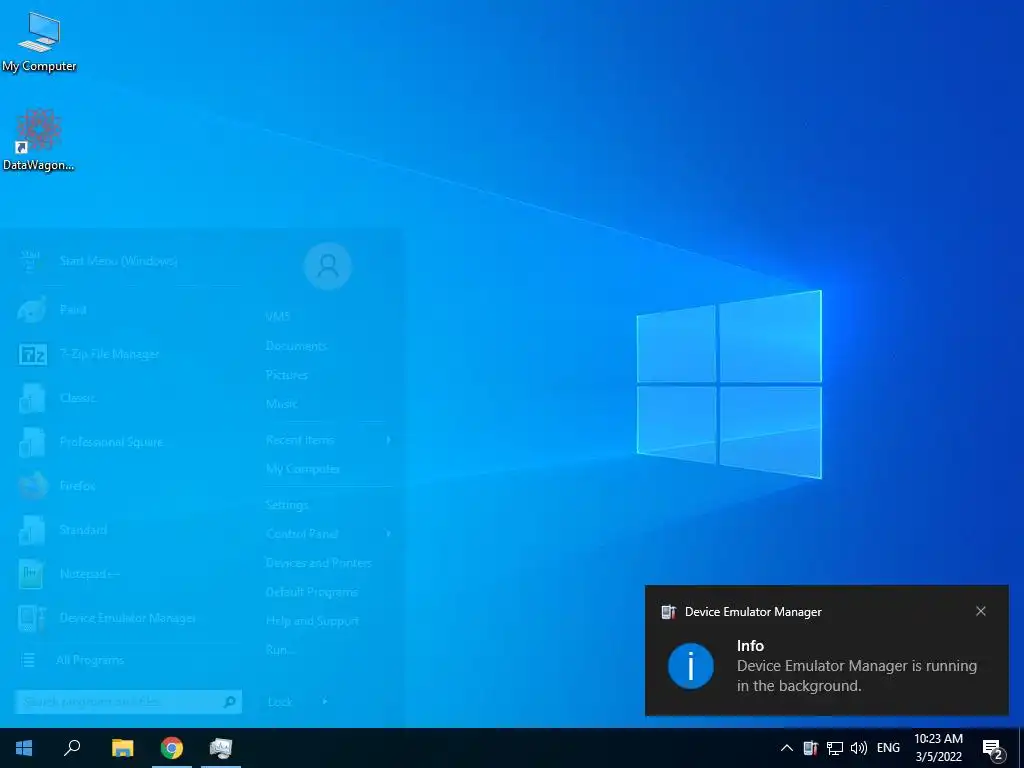Open the taskbar app next to Chrome
This screenshot has width=1024, height=768.
(x=221, y=748)
